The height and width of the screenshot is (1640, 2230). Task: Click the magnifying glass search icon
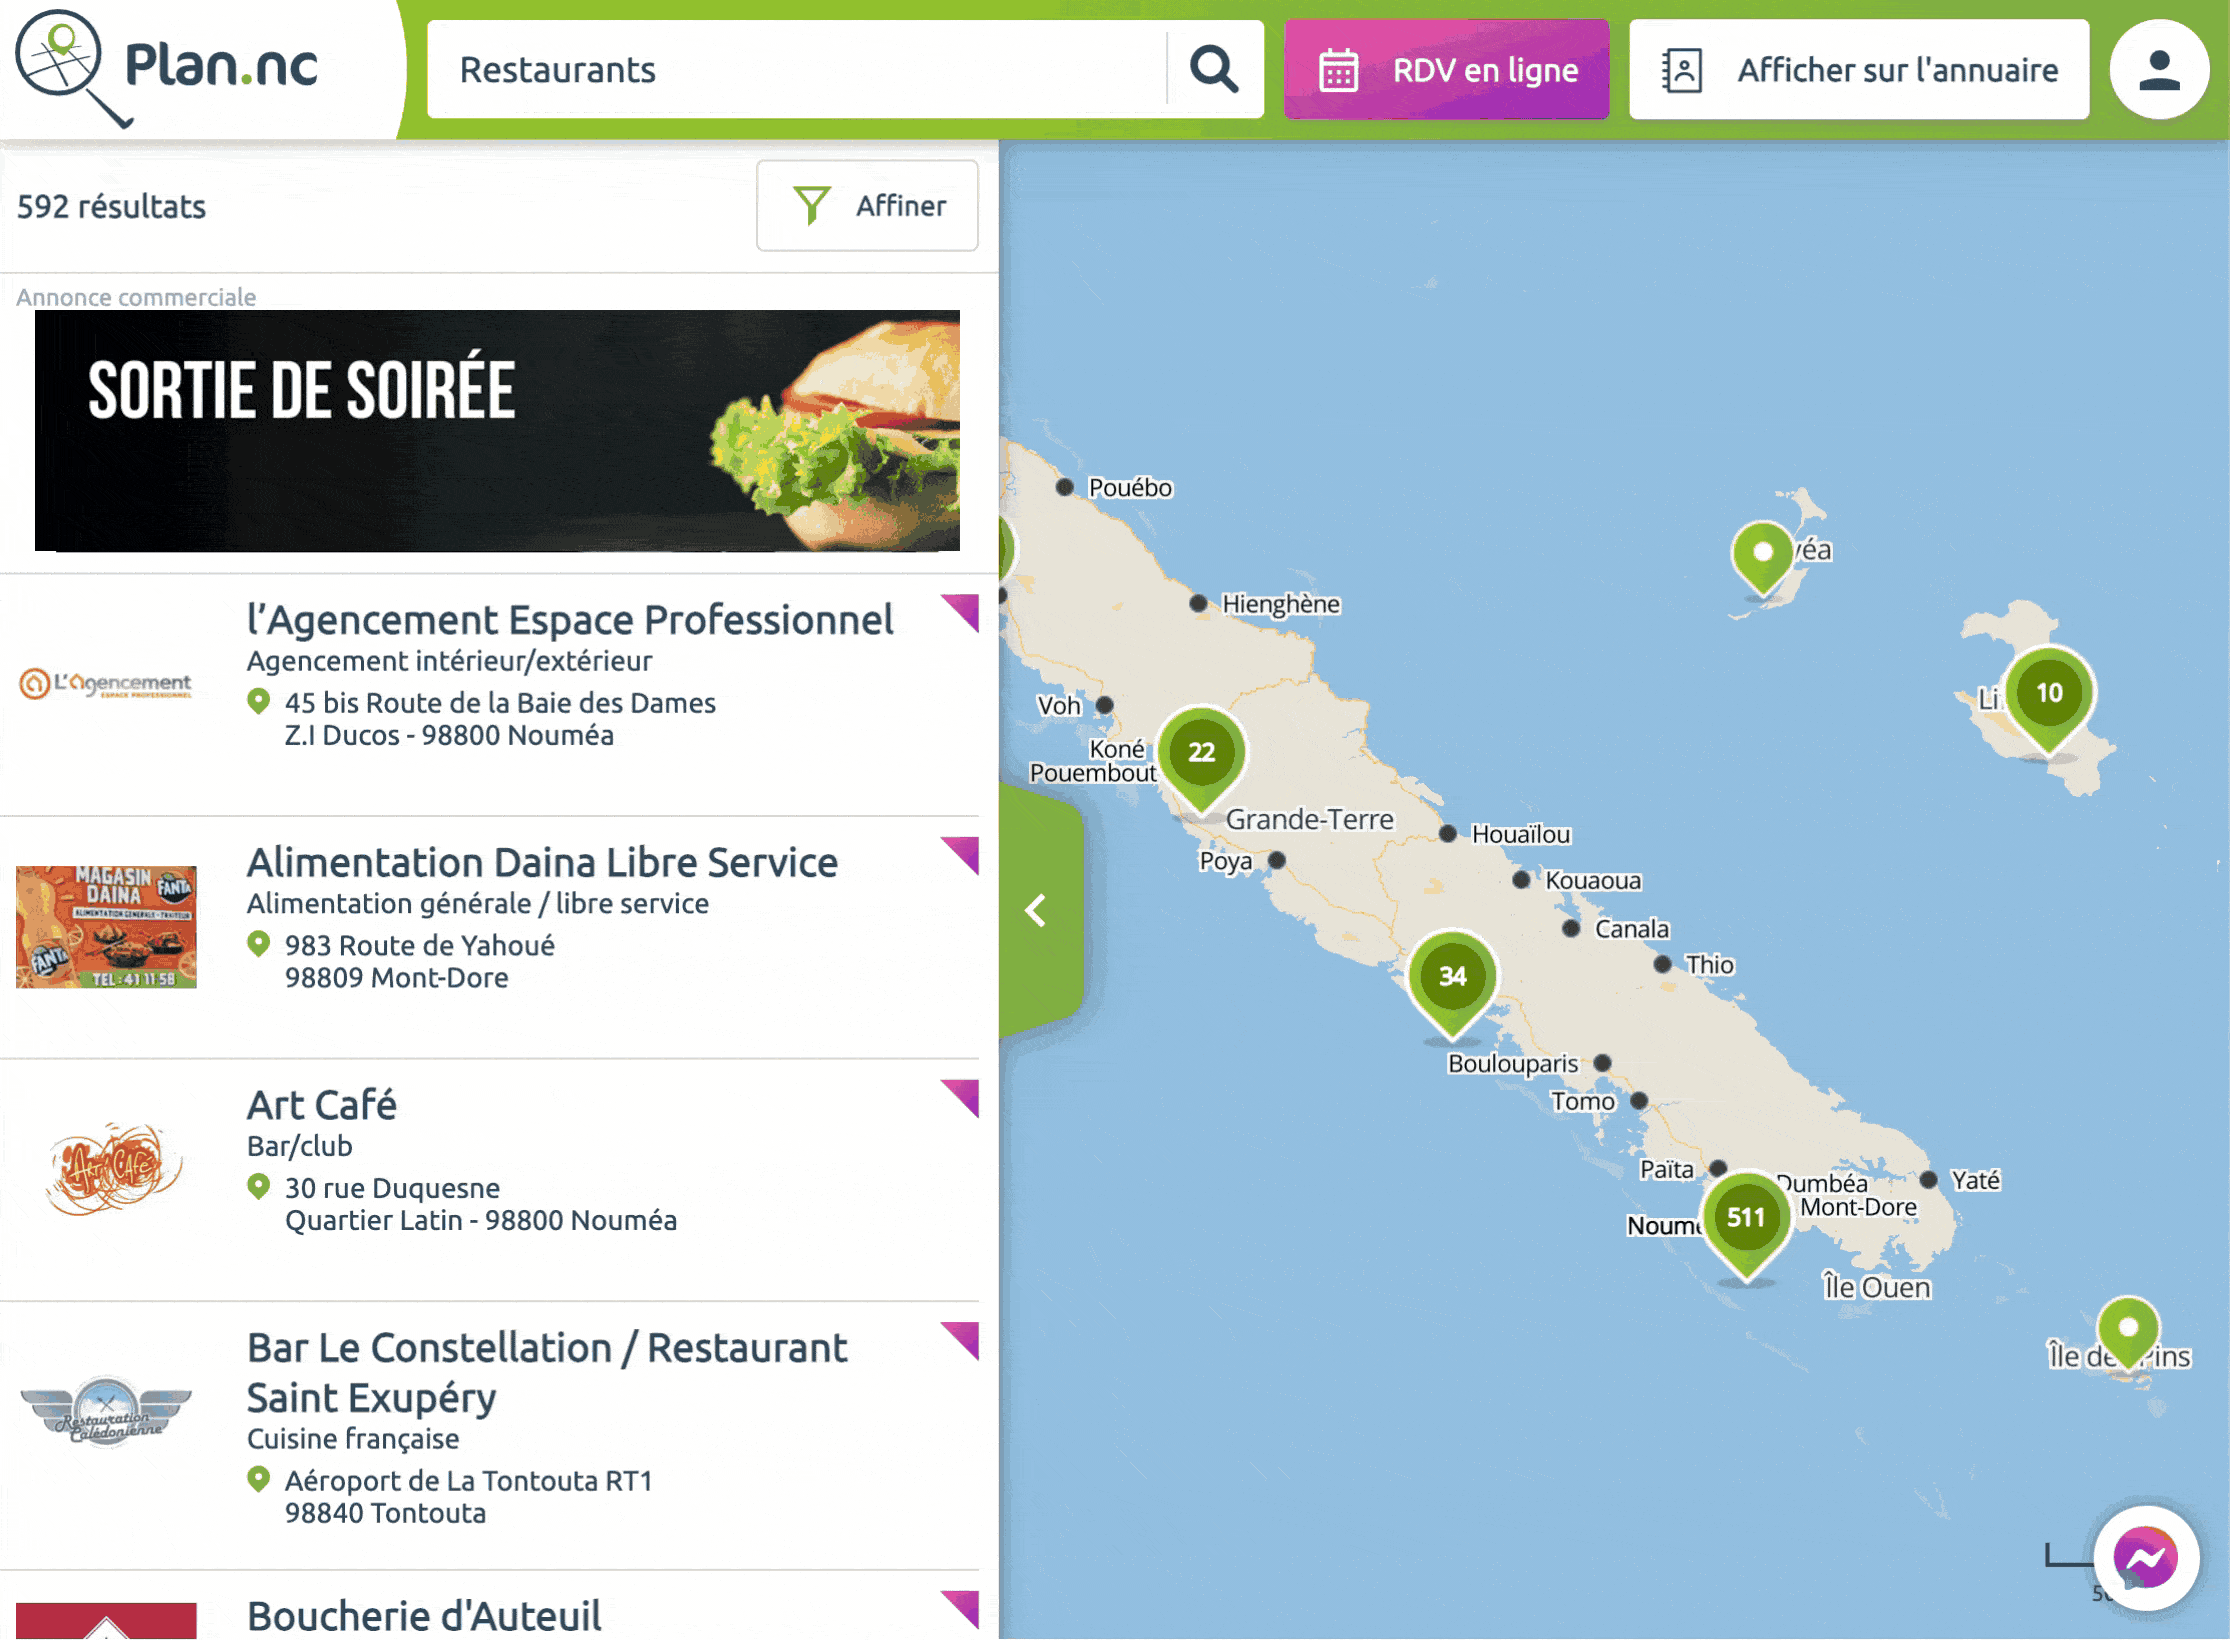click(1214, 69)
